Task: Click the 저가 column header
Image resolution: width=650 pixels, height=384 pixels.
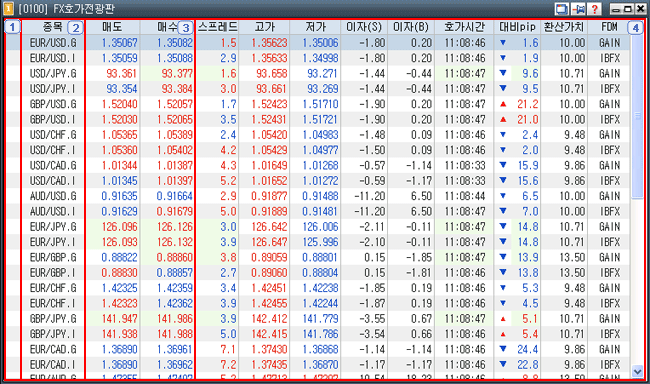Action: [315, 27]
